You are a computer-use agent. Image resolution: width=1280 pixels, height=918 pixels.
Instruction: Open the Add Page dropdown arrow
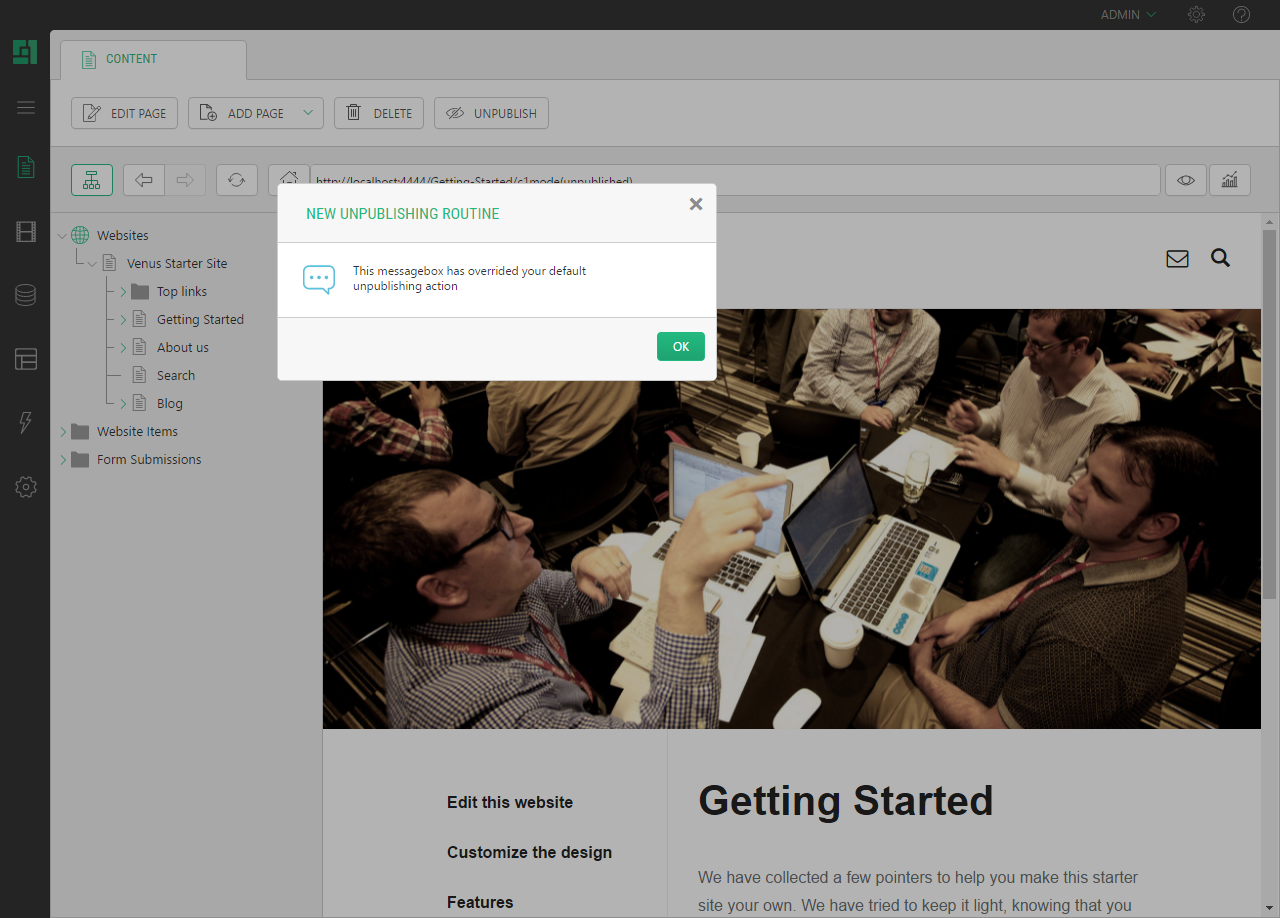308,113
